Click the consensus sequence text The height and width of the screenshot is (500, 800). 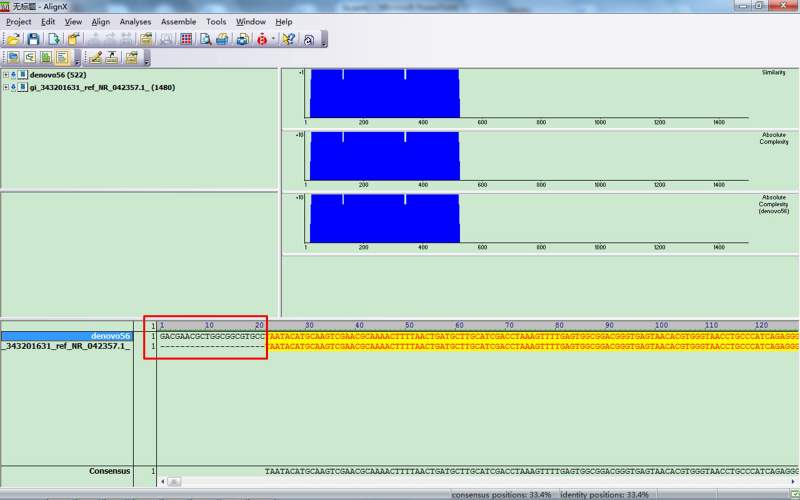point(531,471)
